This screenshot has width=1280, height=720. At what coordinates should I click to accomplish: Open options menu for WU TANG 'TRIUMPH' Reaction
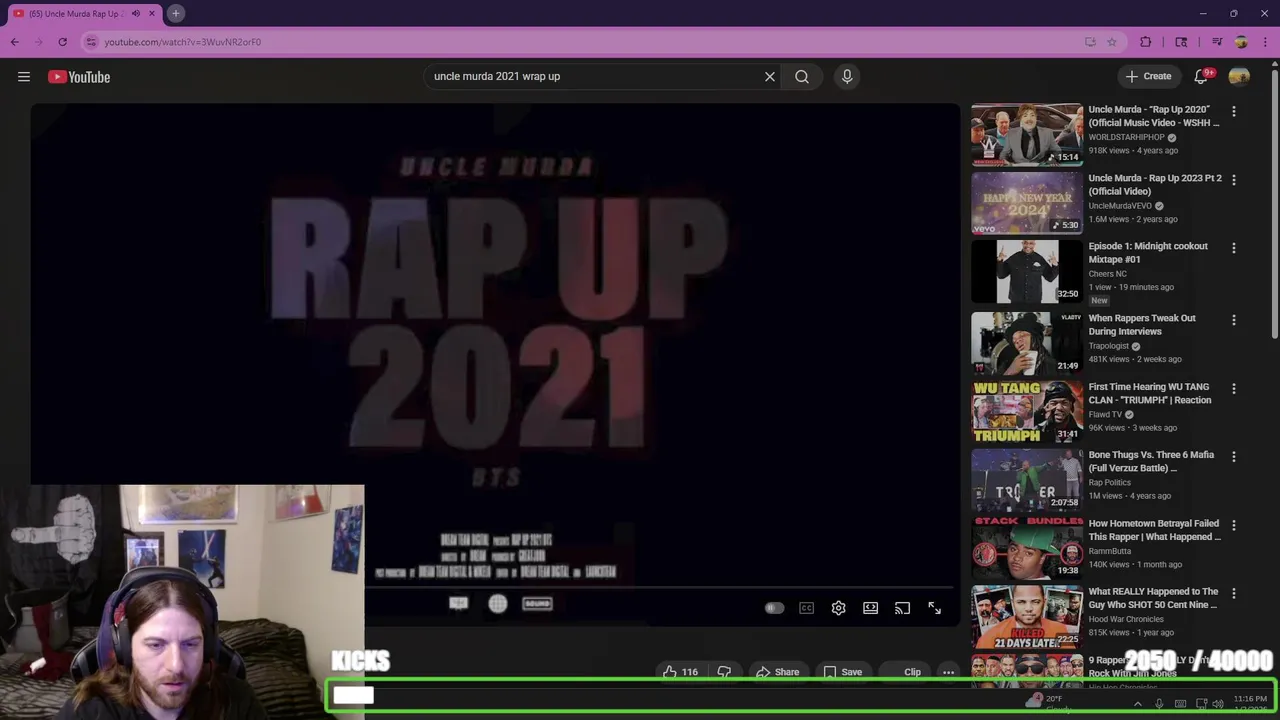1234,388
